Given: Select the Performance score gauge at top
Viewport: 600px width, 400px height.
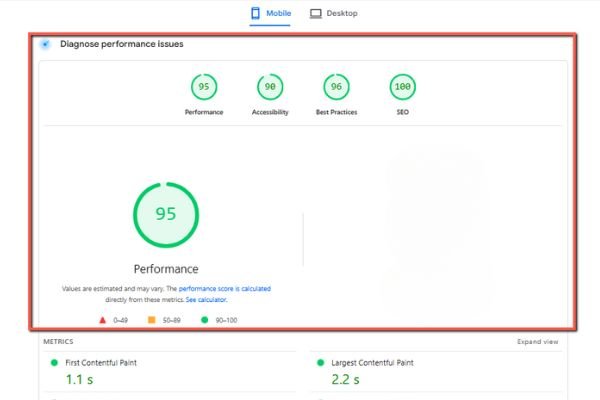Looking at the screenshot, I should [204, 88].
